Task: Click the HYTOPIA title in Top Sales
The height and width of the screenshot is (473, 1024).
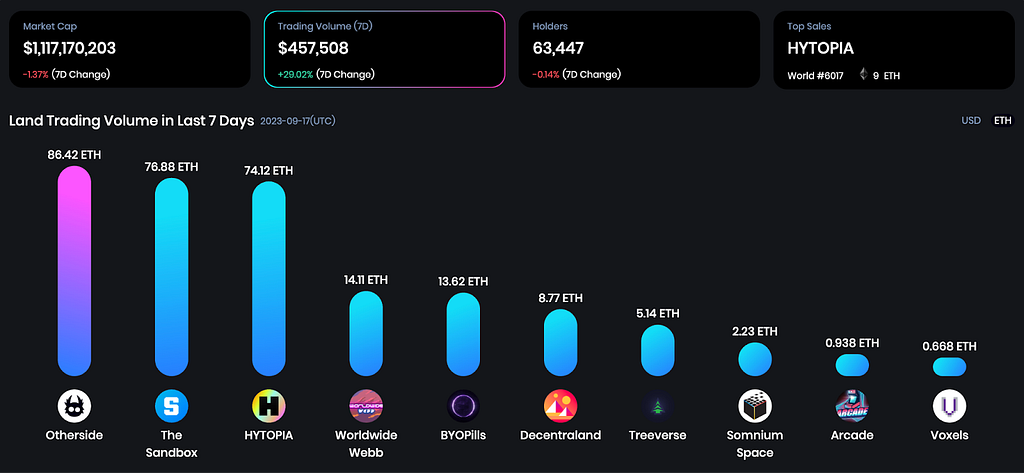Action: 821,48
